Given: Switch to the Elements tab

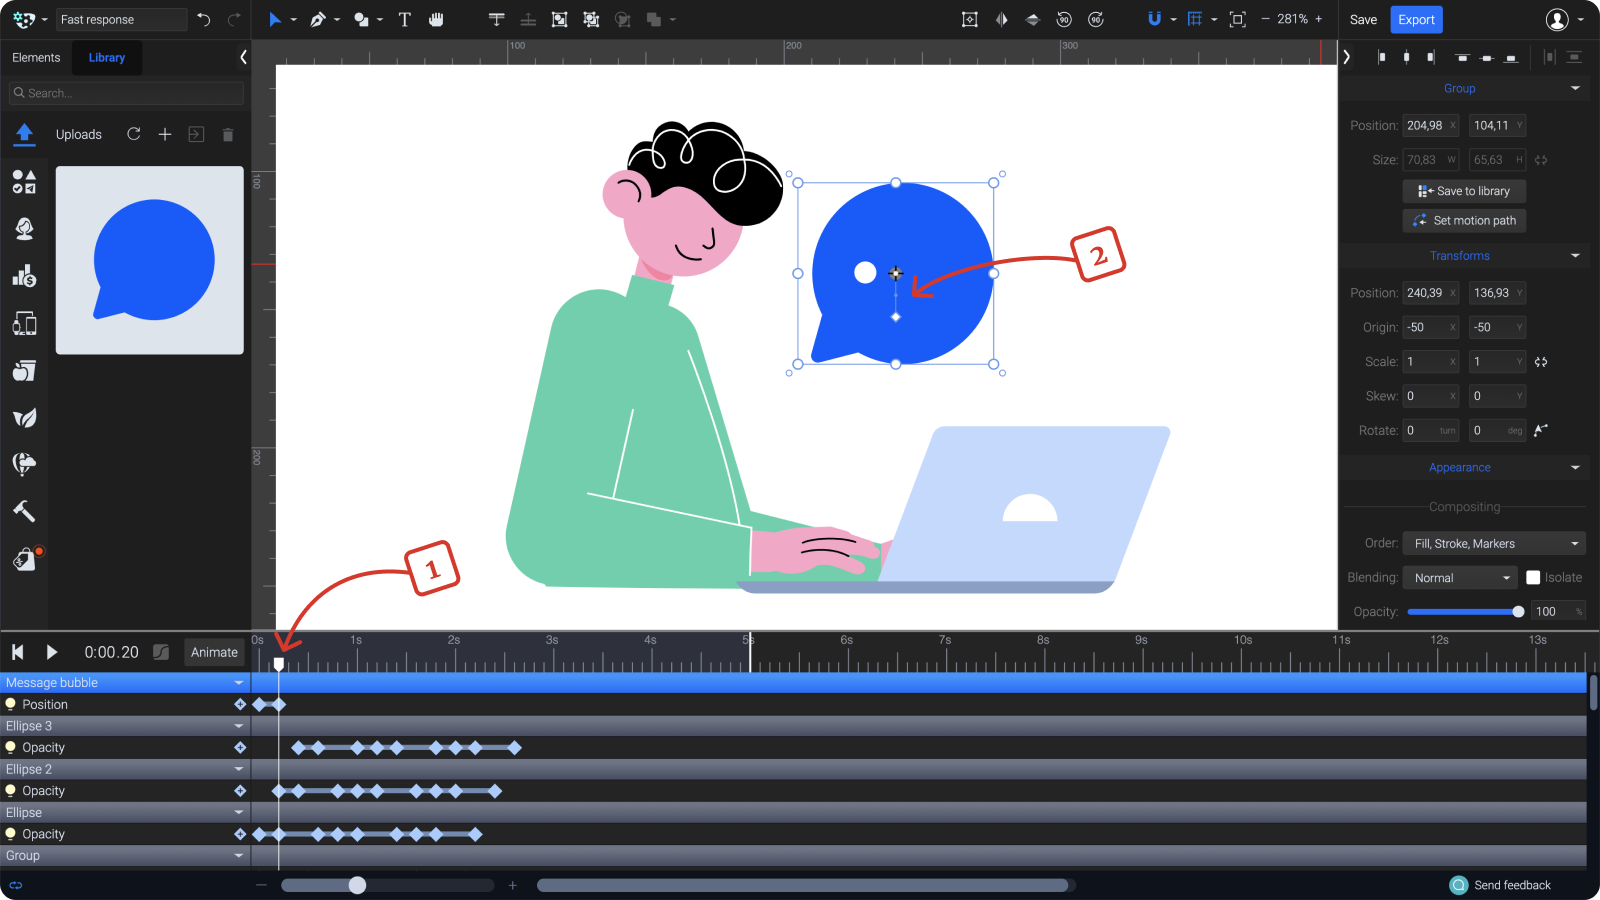Looking at the screenshot, I should 36,57.
